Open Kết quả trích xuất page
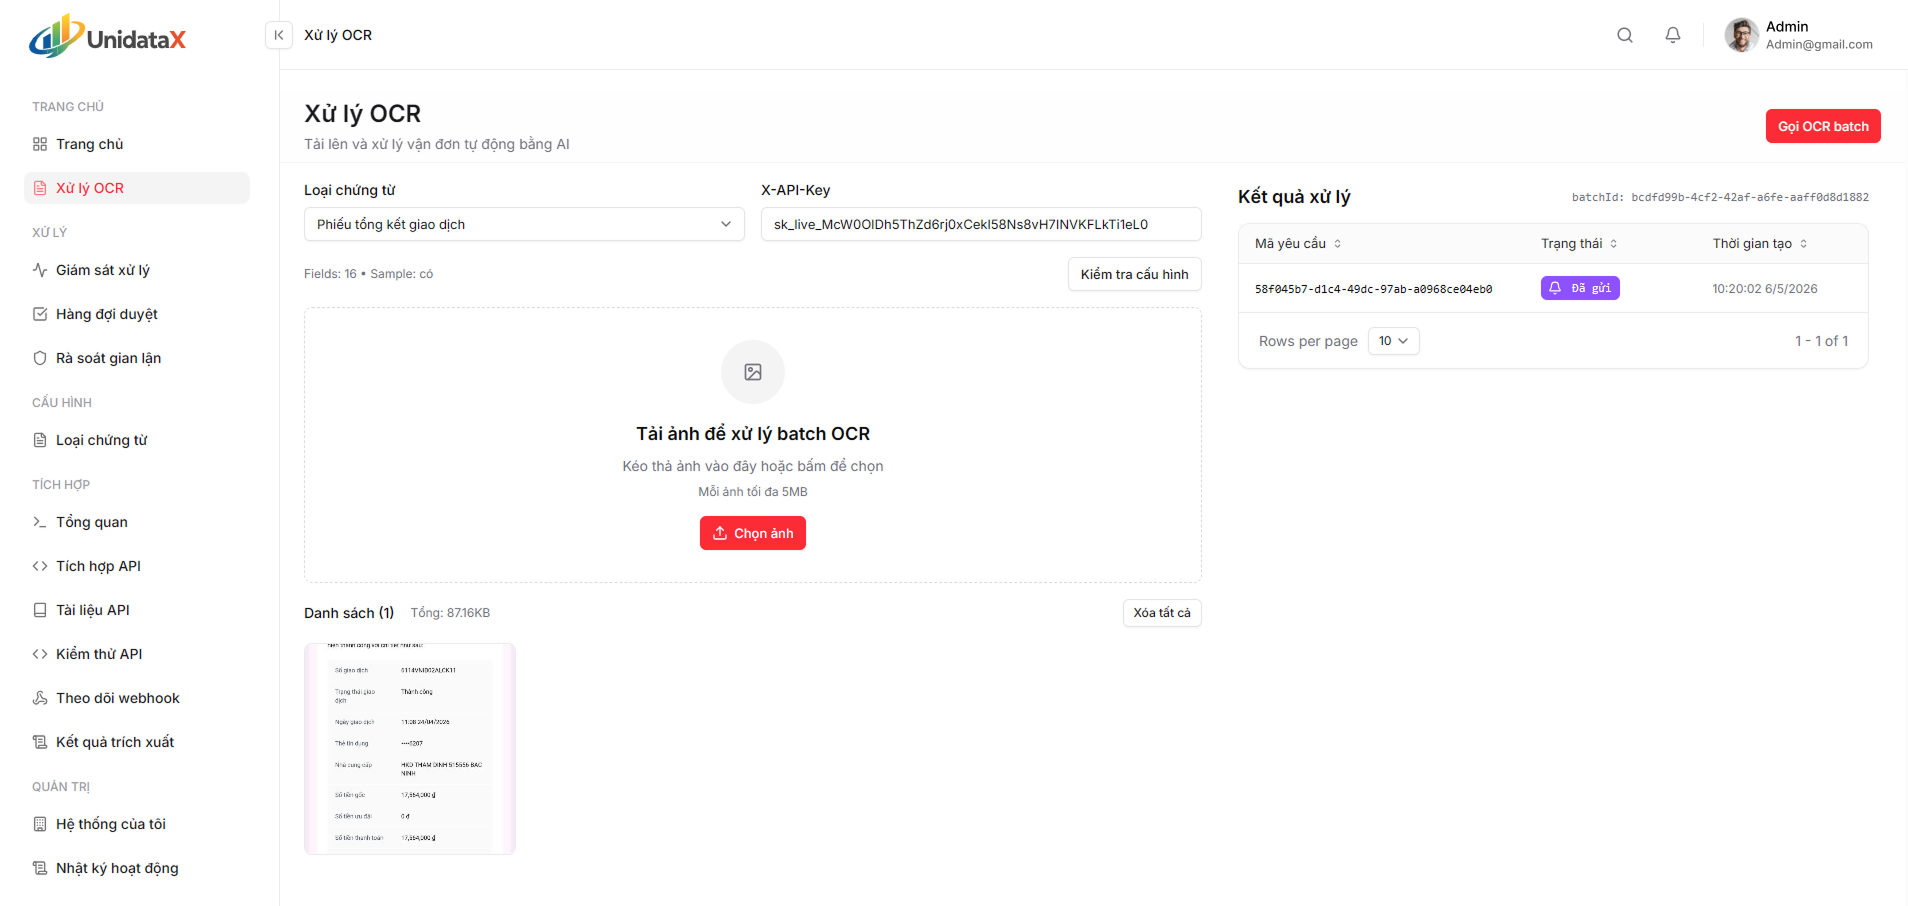The image size is (1908, 906). [137, 742]
